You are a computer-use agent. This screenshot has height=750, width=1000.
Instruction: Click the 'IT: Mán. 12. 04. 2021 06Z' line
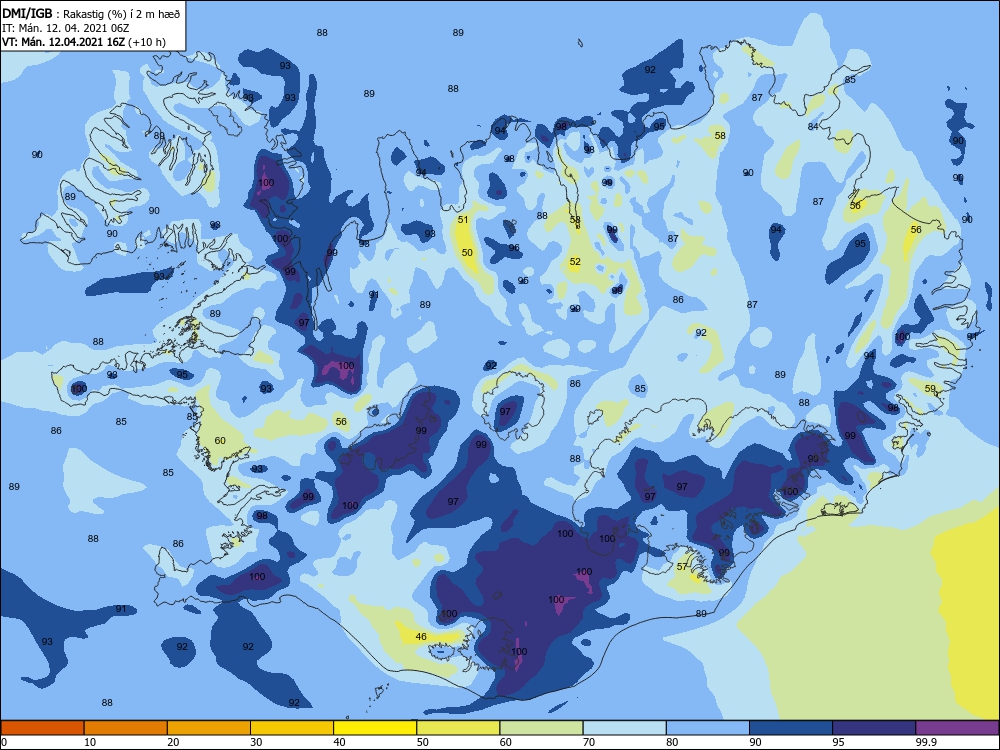65,28
